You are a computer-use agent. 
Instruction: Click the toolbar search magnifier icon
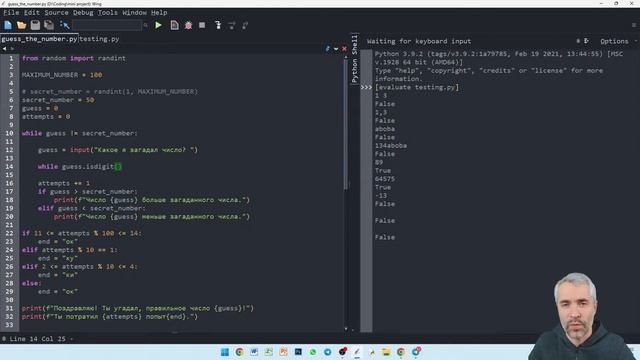click(x=145, y=25)
